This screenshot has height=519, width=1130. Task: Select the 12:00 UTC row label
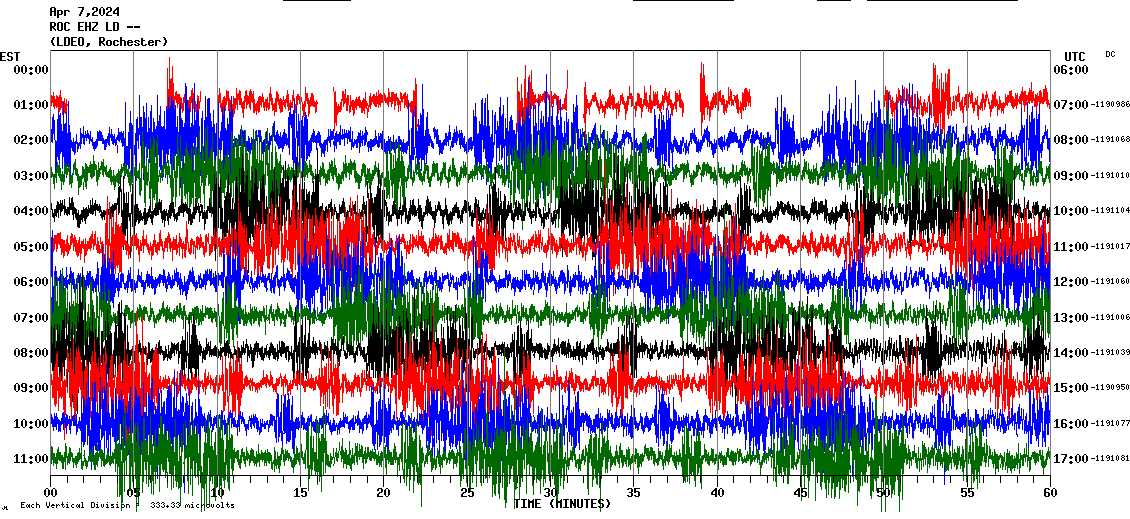1071,282
